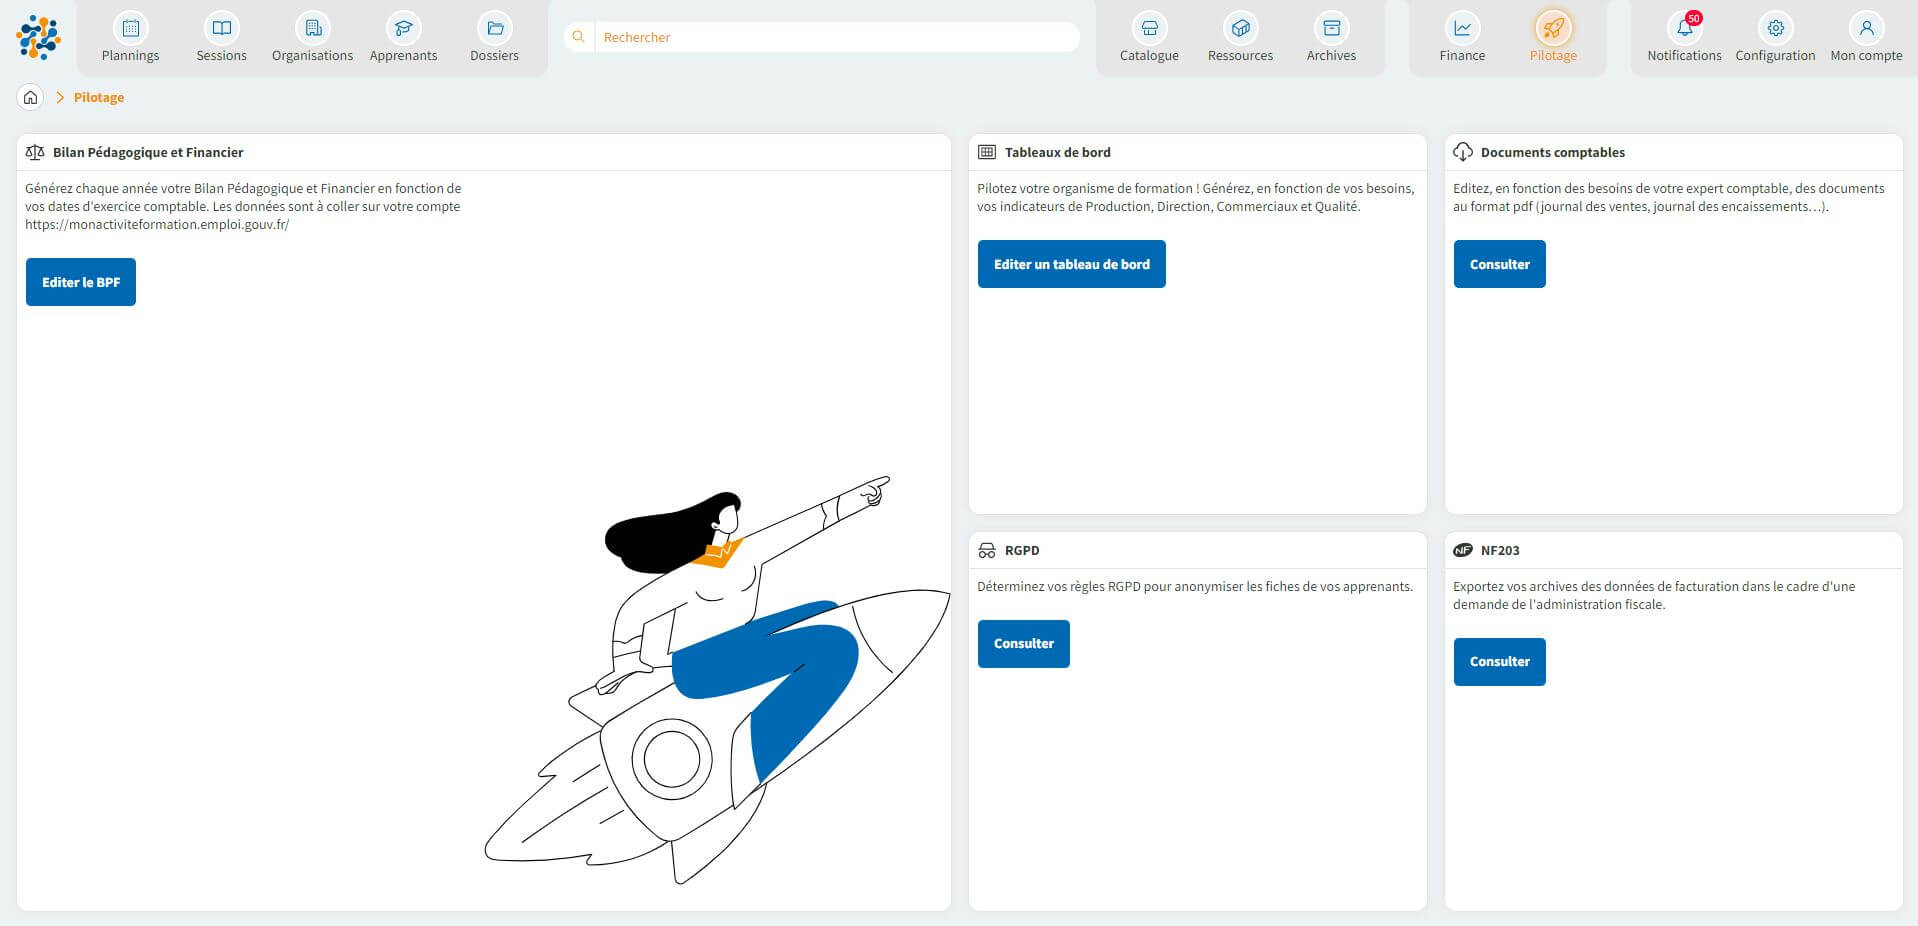Go to Sessions via book icon
This screenshot has height=926, width=1918.
click(221, 29)
